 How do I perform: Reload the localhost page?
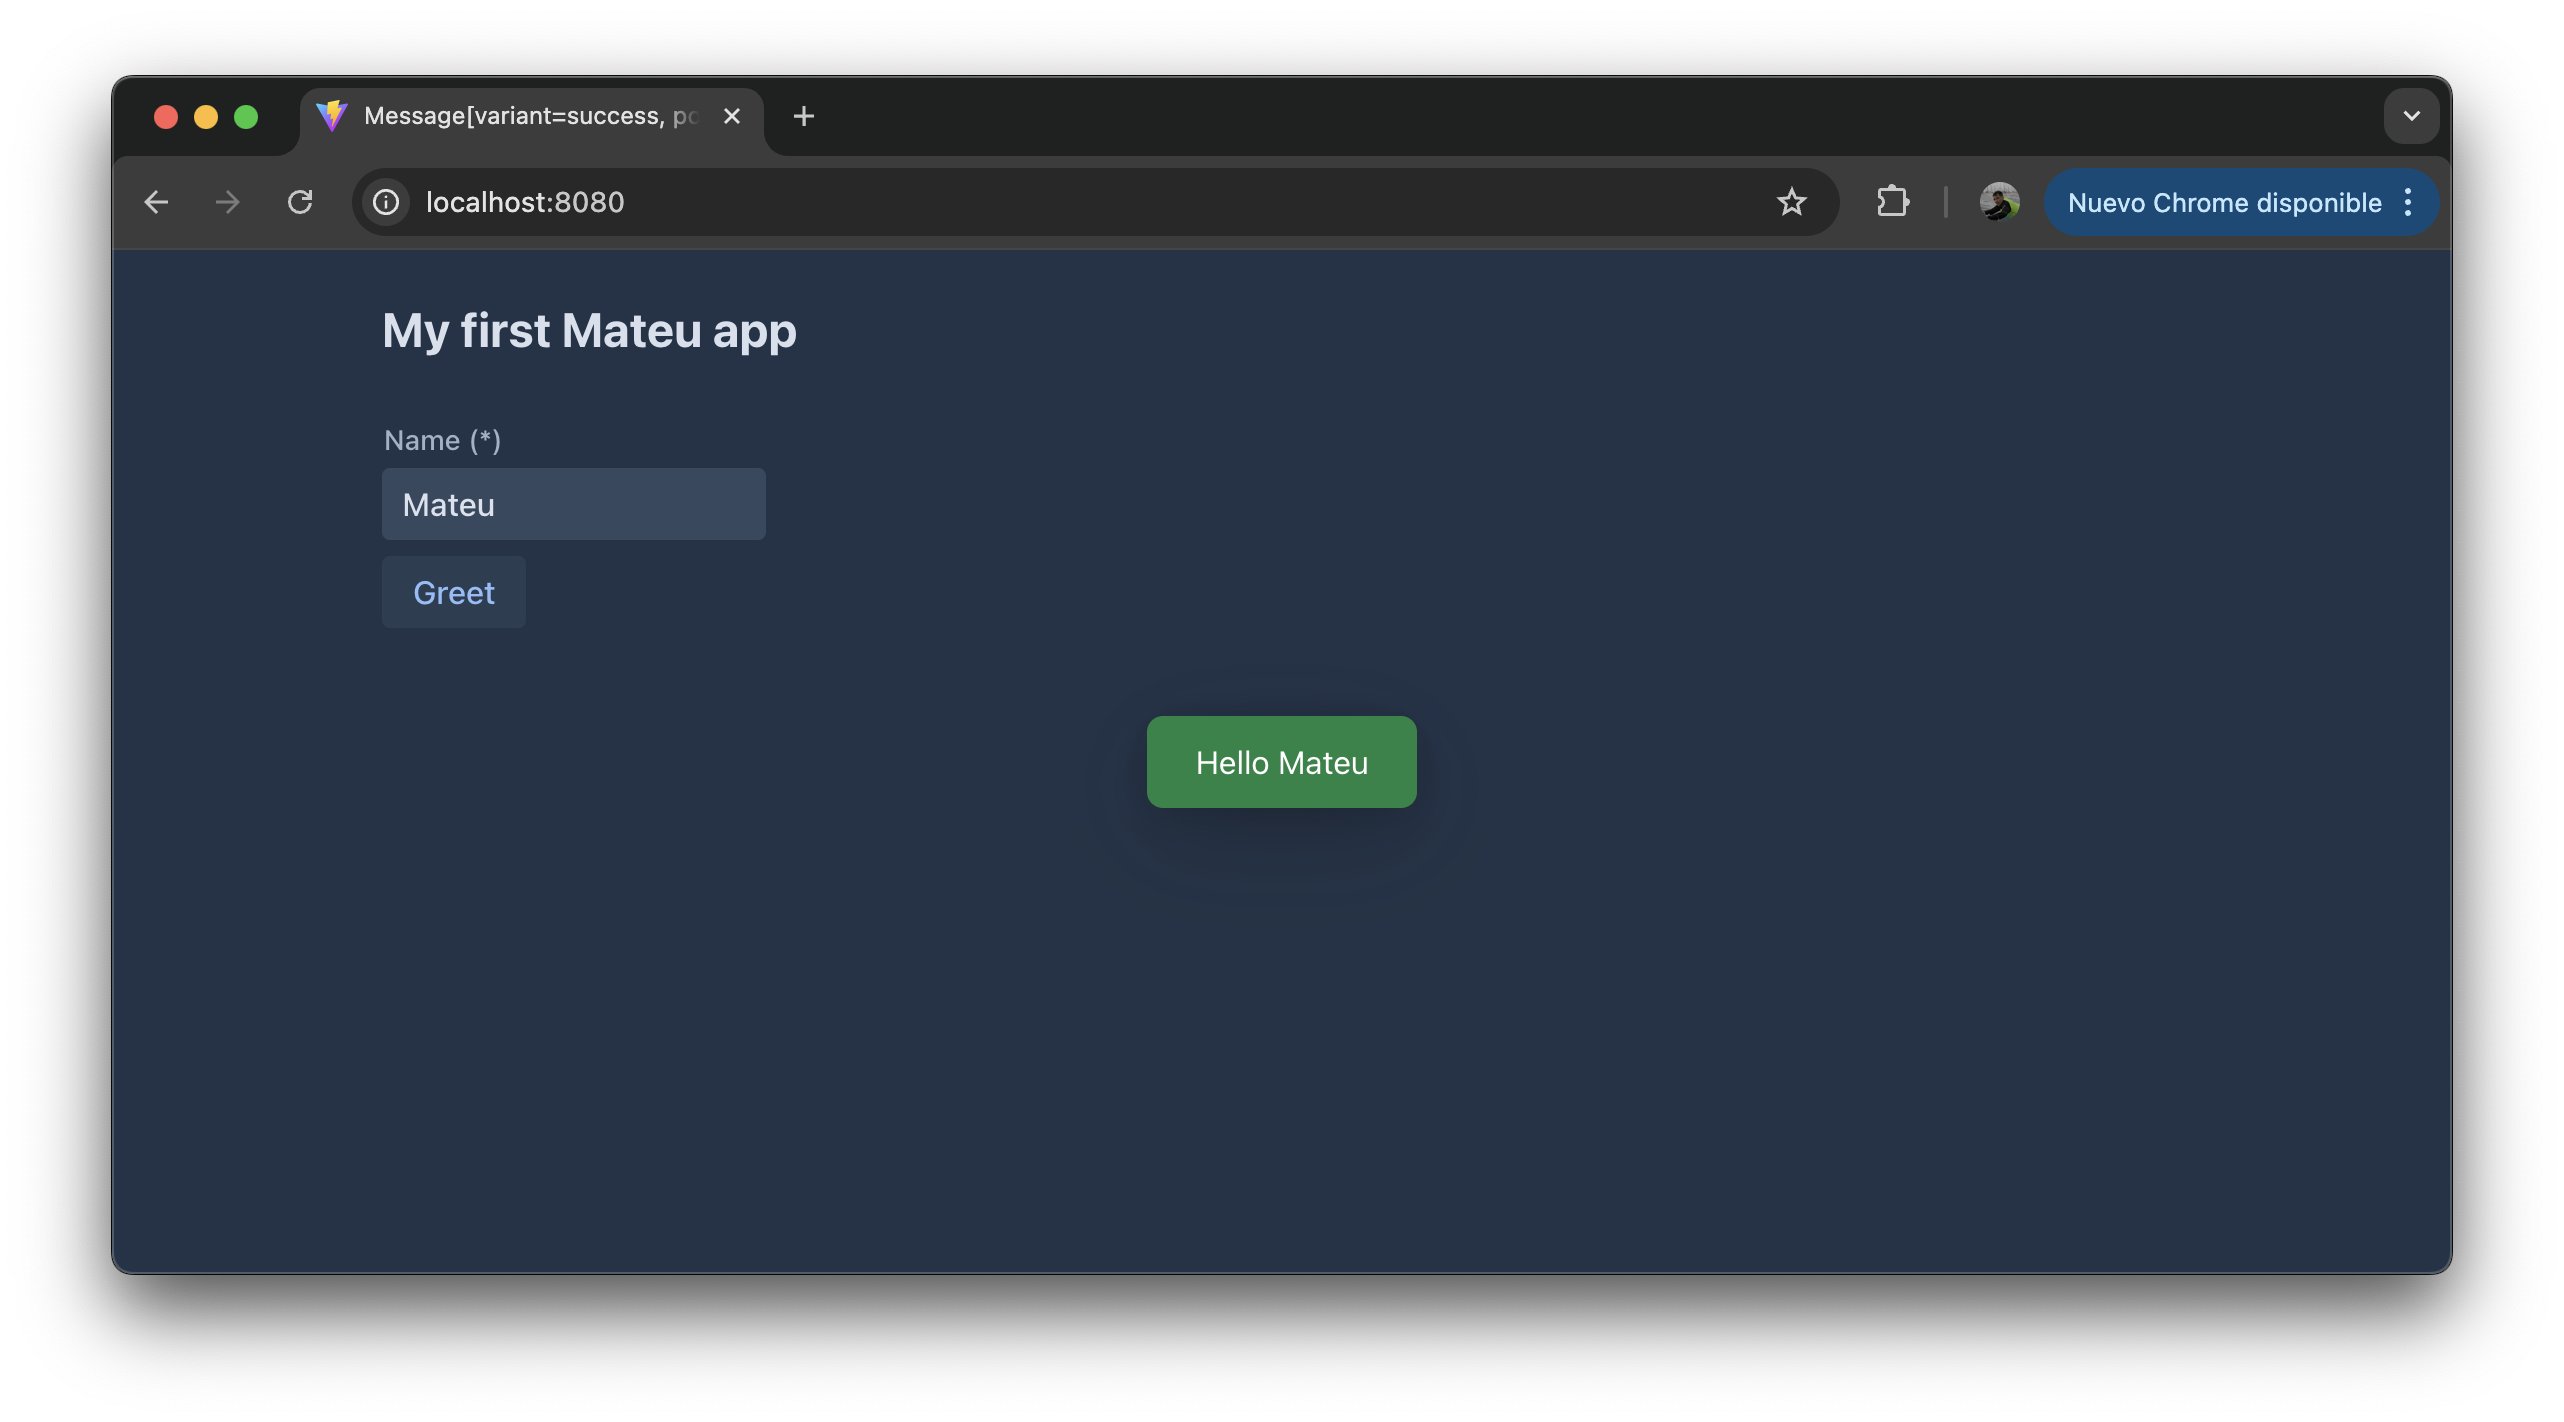[x=300, y=203]
